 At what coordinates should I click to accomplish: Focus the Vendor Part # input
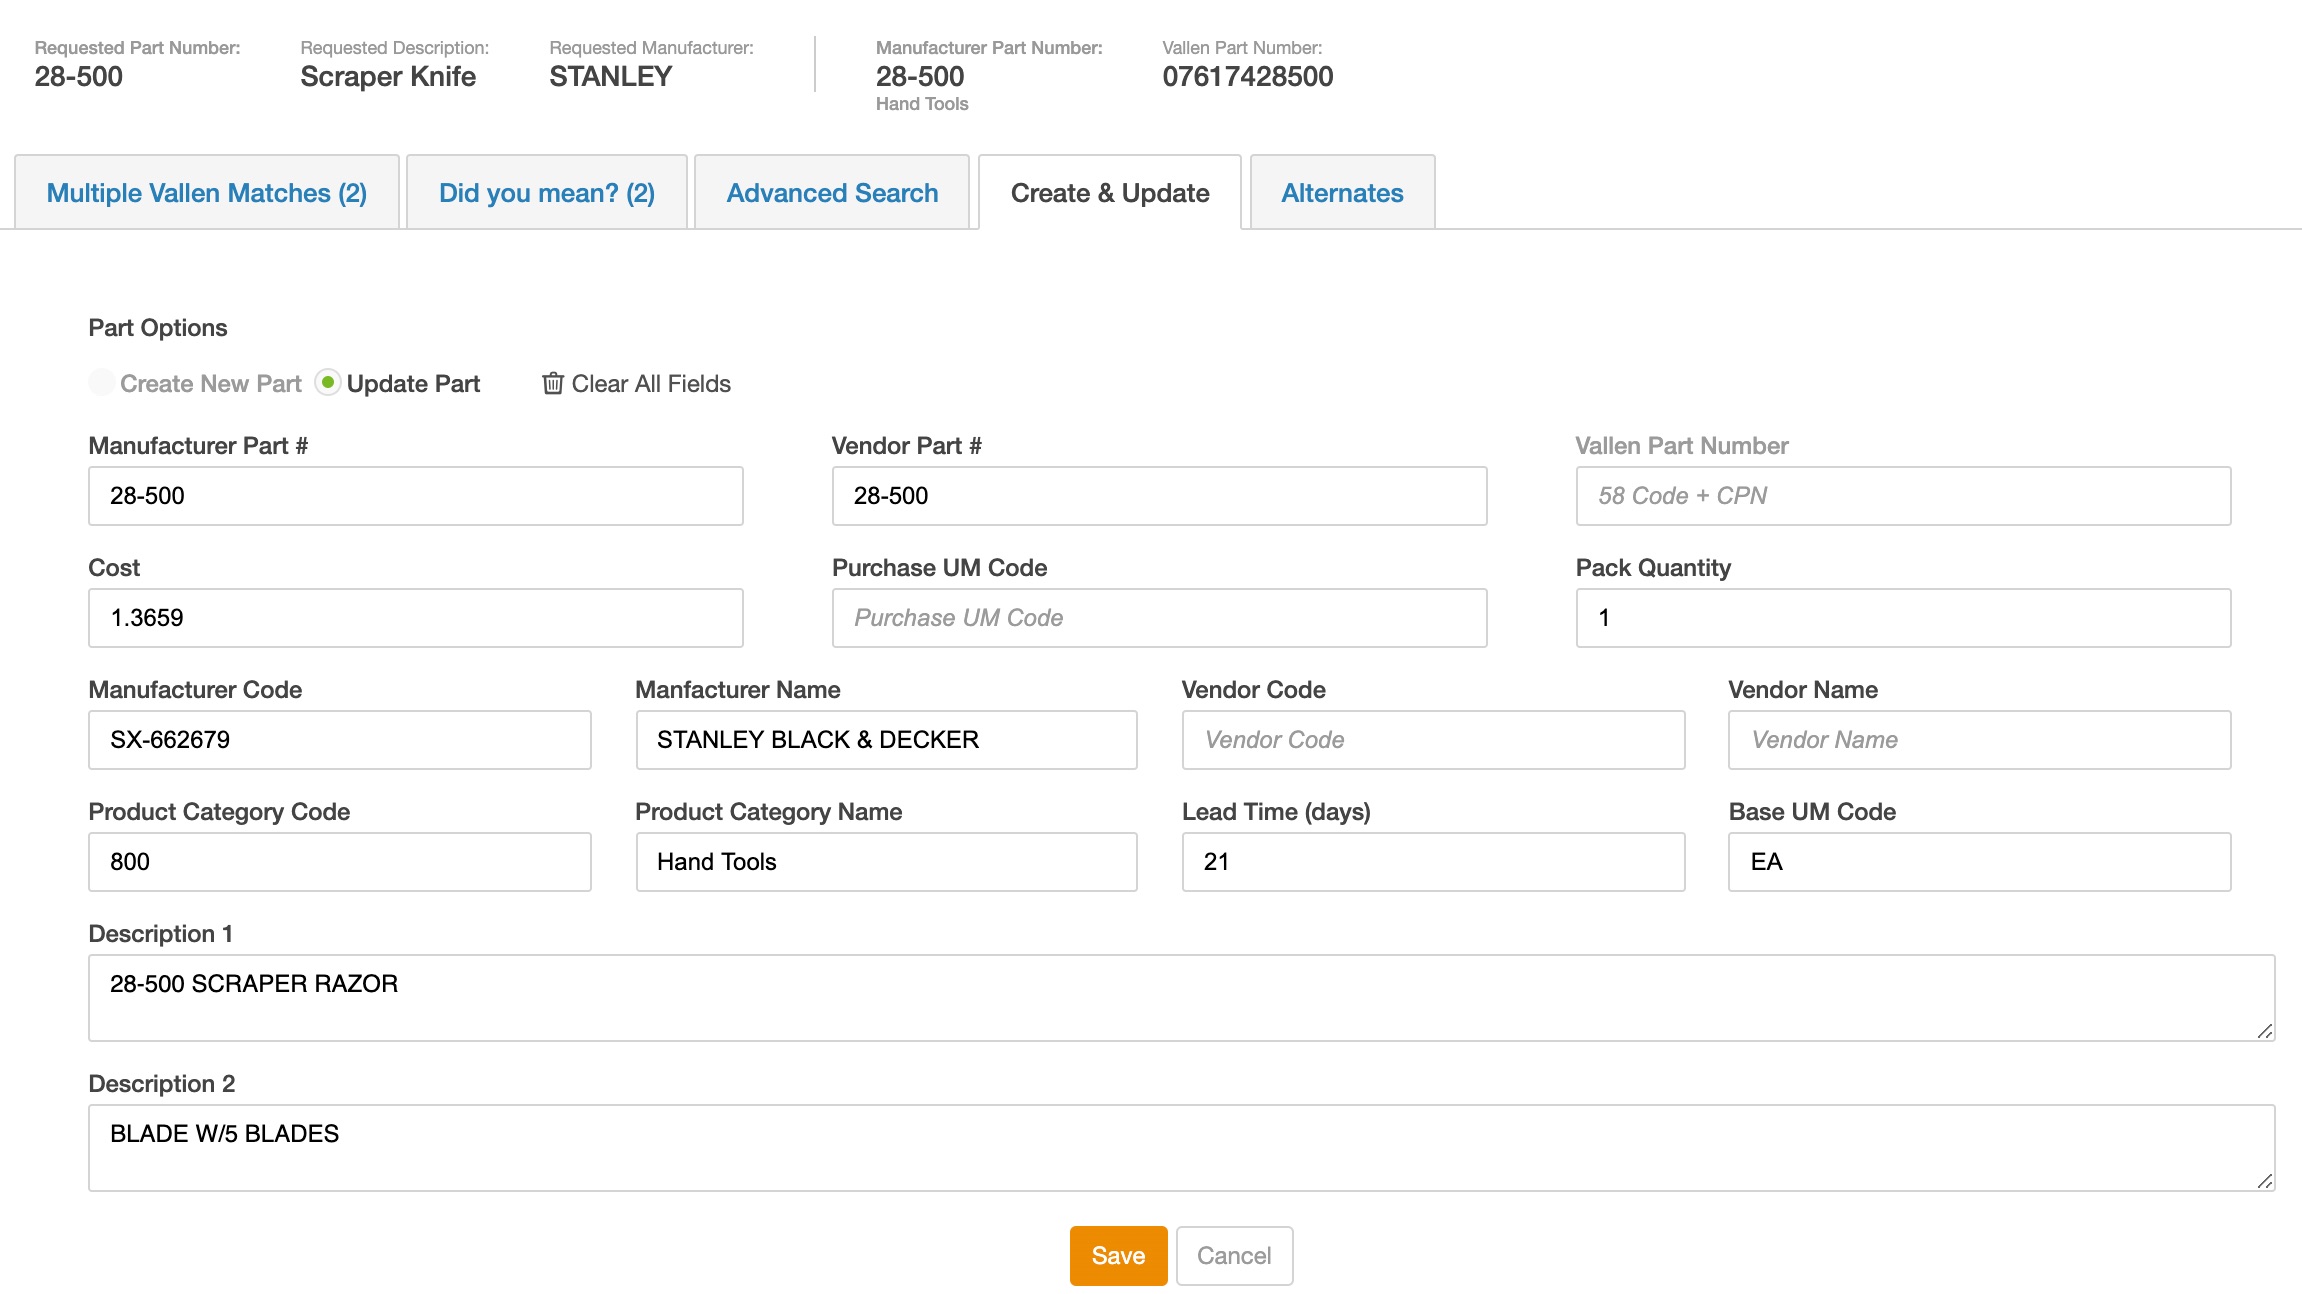1159,496
